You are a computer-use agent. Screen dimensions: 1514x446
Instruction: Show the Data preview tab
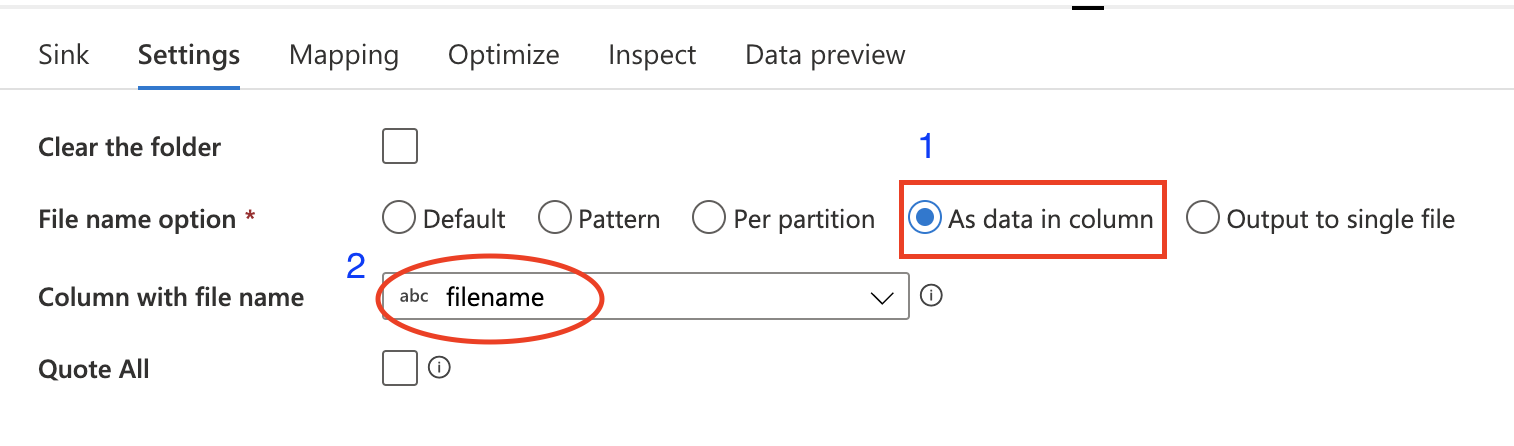coord(825,54)
